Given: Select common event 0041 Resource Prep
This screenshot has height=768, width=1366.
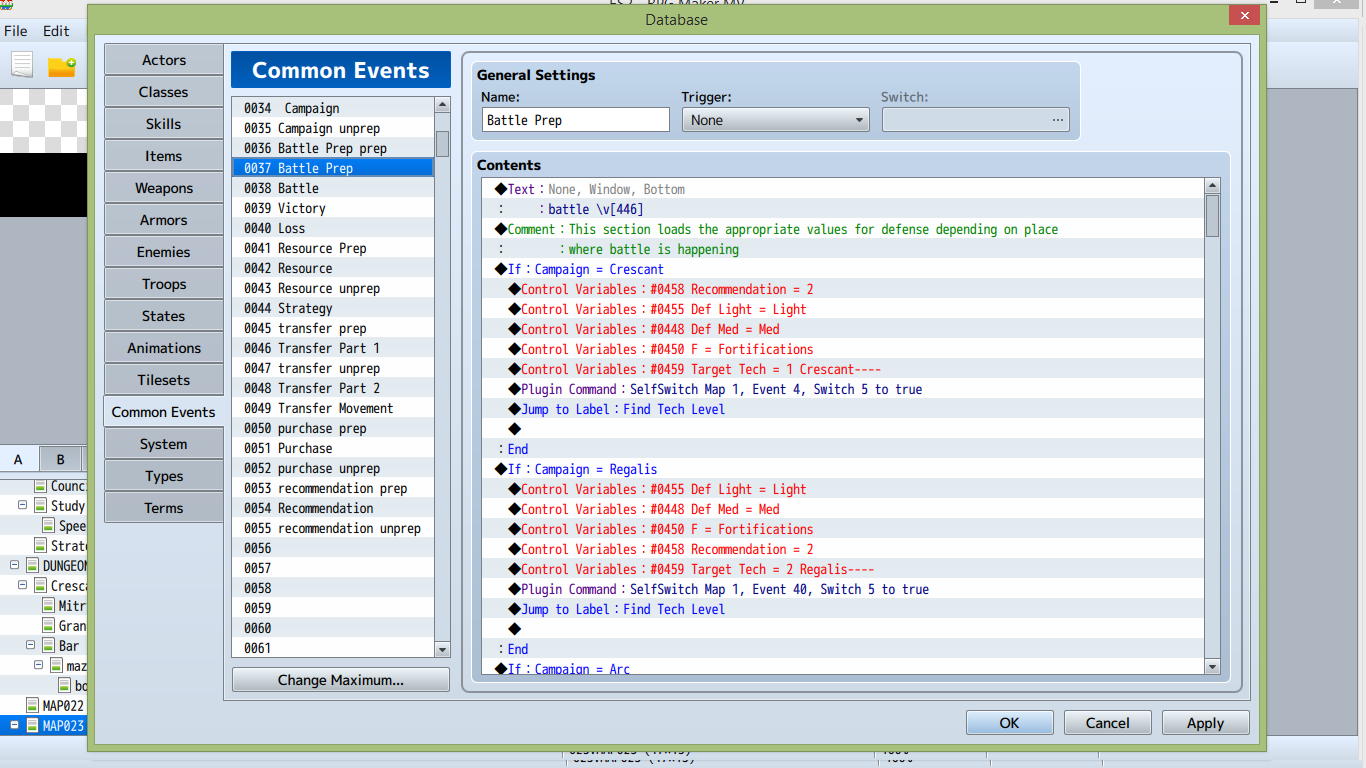Looking at the screenshot, I should coord(333,248).
